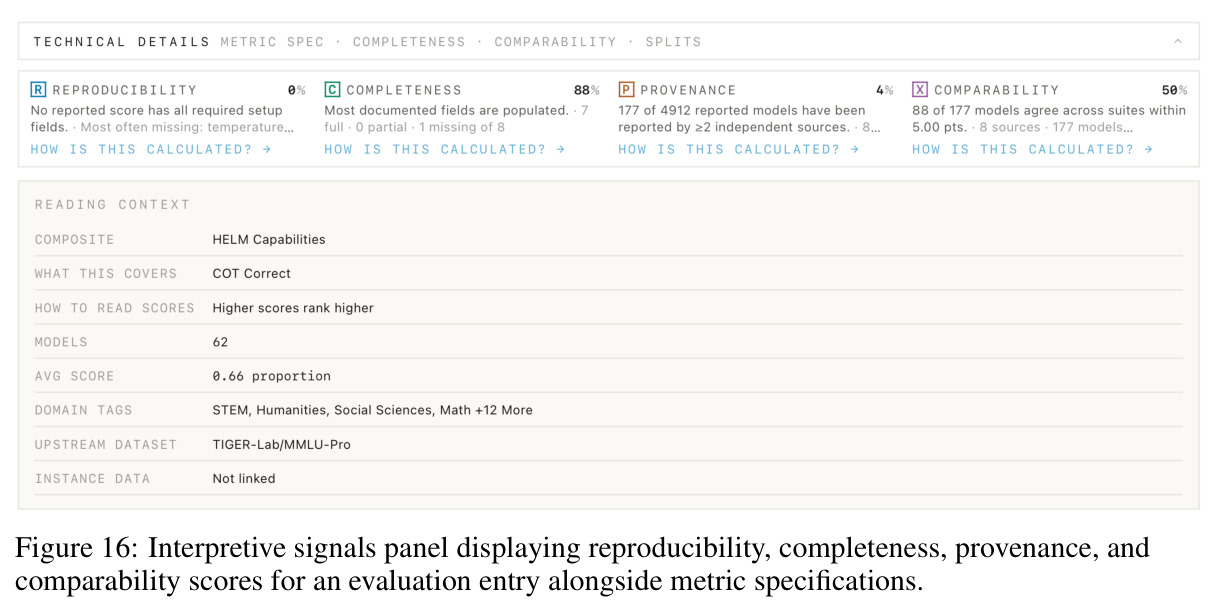Open Comparability "How is this calculated?" link
Screen dimensions: 1217x612
1033,149
